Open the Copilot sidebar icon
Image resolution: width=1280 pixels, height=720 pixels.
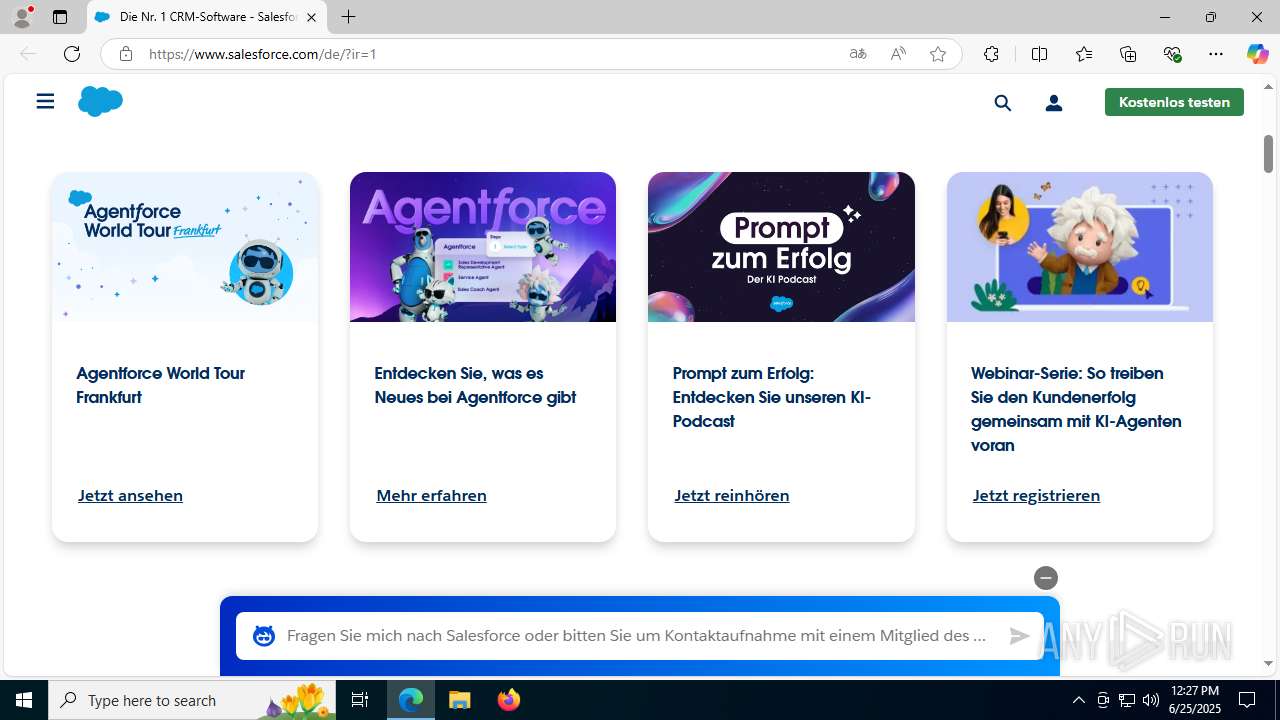pos(1258,54)
